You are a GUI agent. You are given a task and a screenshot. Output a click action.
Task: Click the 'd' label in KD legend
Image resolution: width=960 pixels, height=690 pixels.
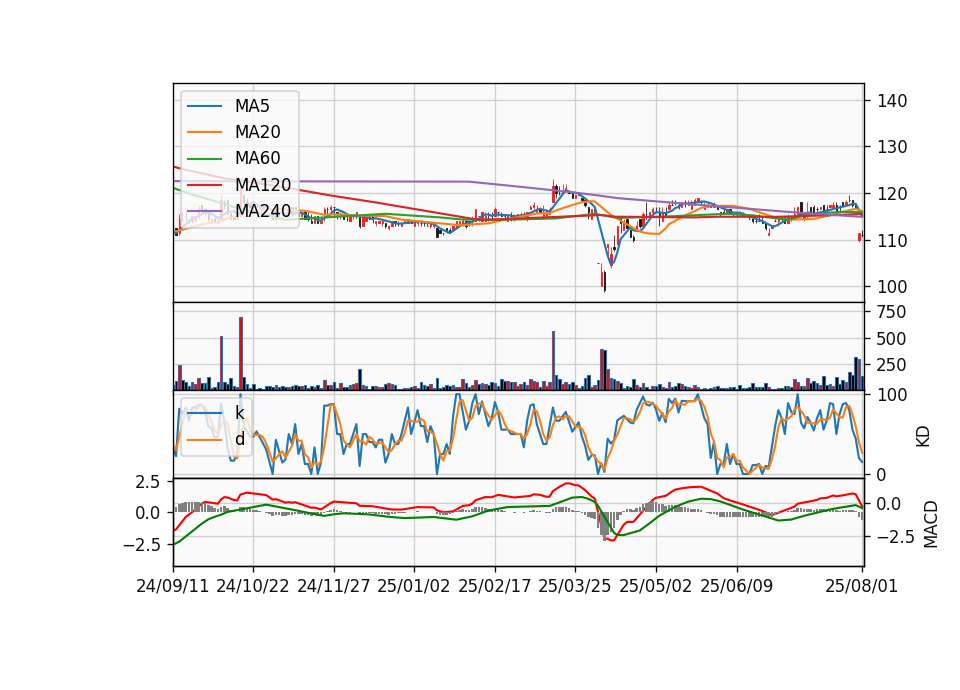point(239,440)
